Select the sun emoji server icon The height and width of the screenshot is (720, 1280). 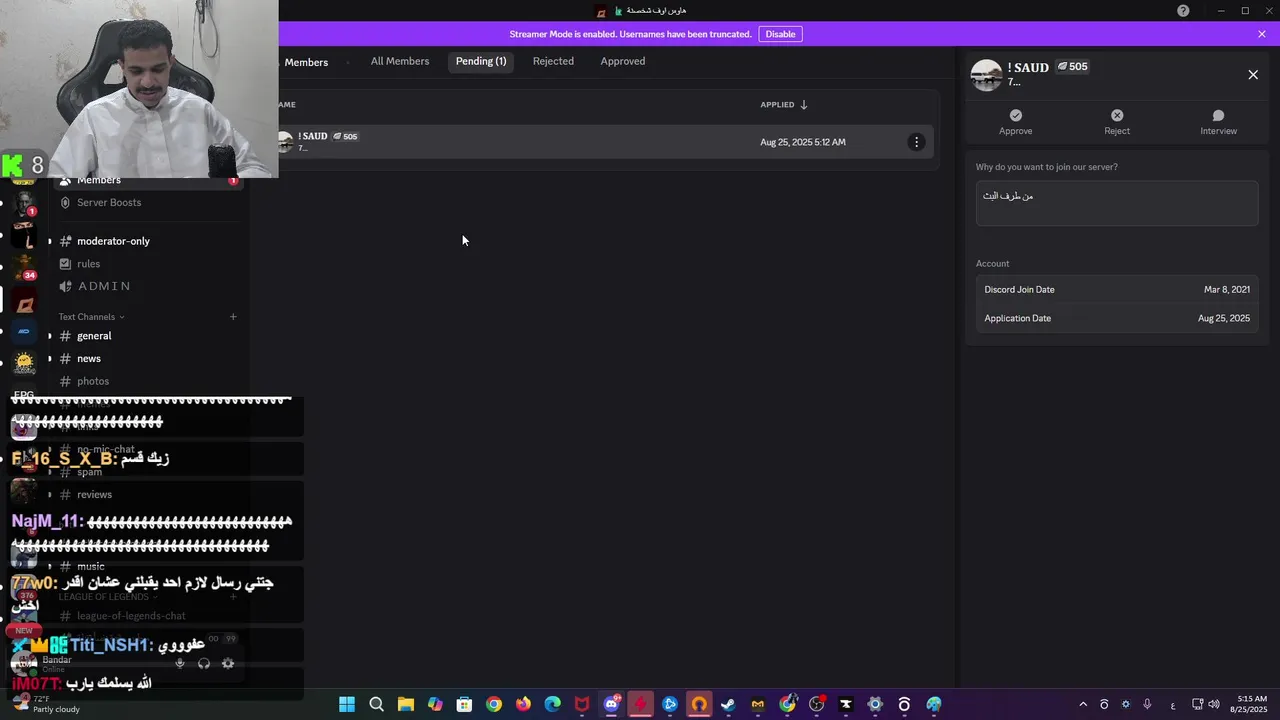point(24,361)
